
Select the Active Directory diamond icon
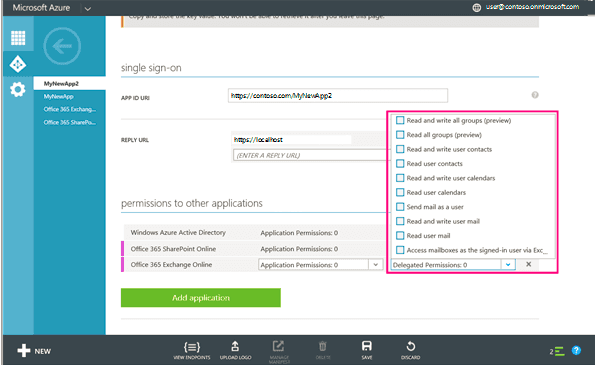tap(18, 64)
